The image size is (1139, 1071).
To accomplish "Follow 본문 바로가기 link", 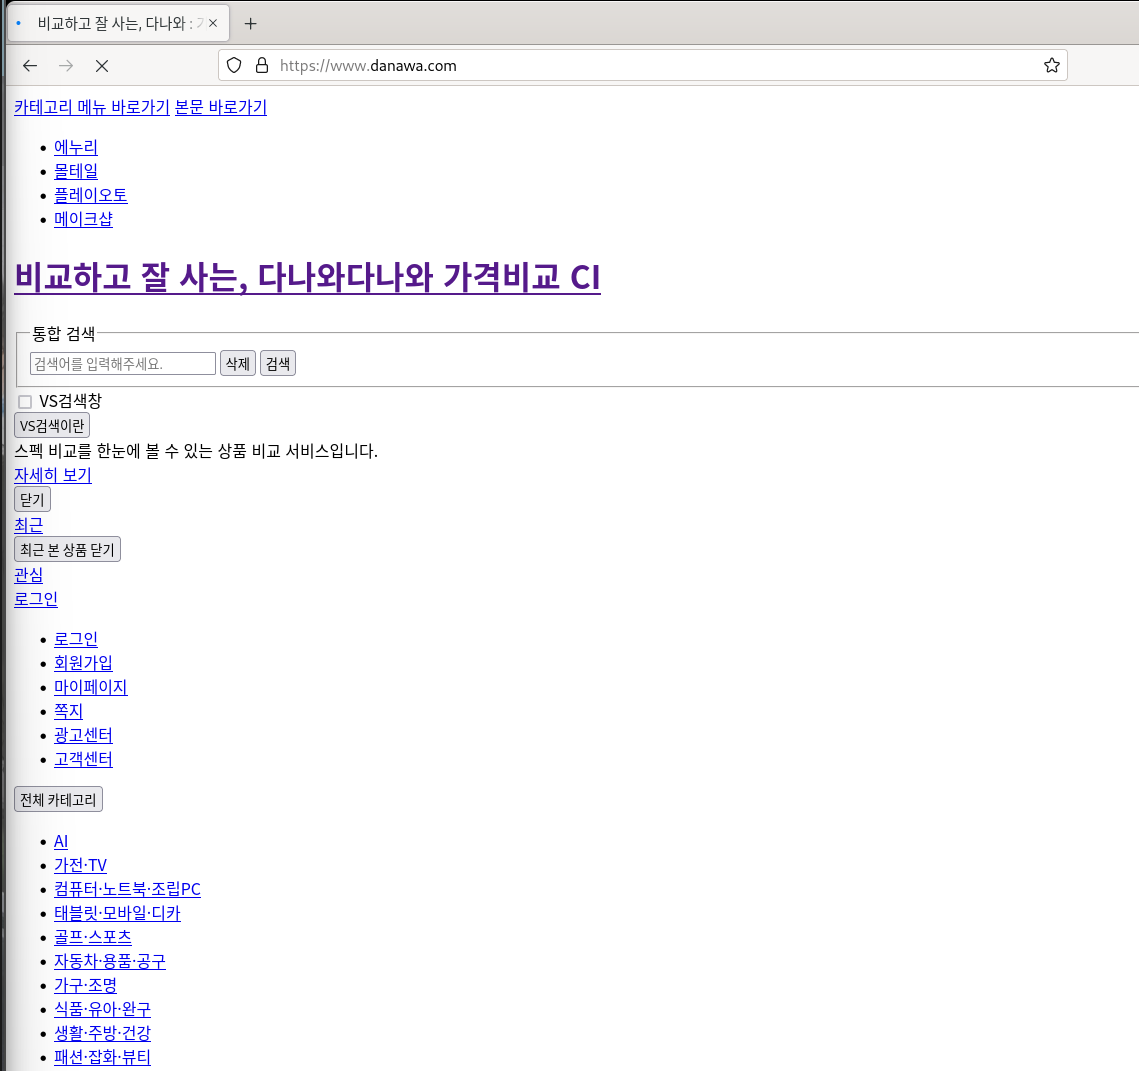I will (x=221, y=108).
